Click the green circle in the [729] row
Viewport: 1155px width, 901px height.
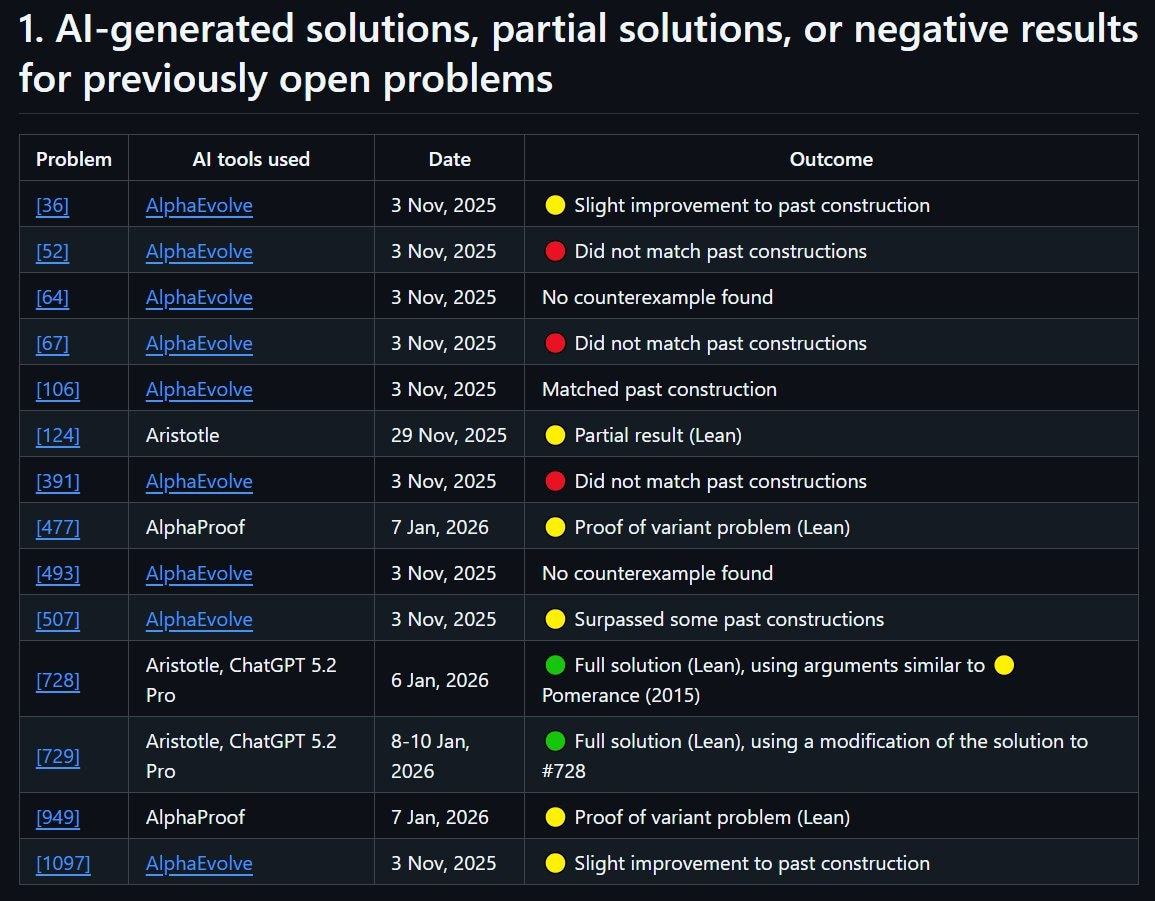(x=555, y=742)
